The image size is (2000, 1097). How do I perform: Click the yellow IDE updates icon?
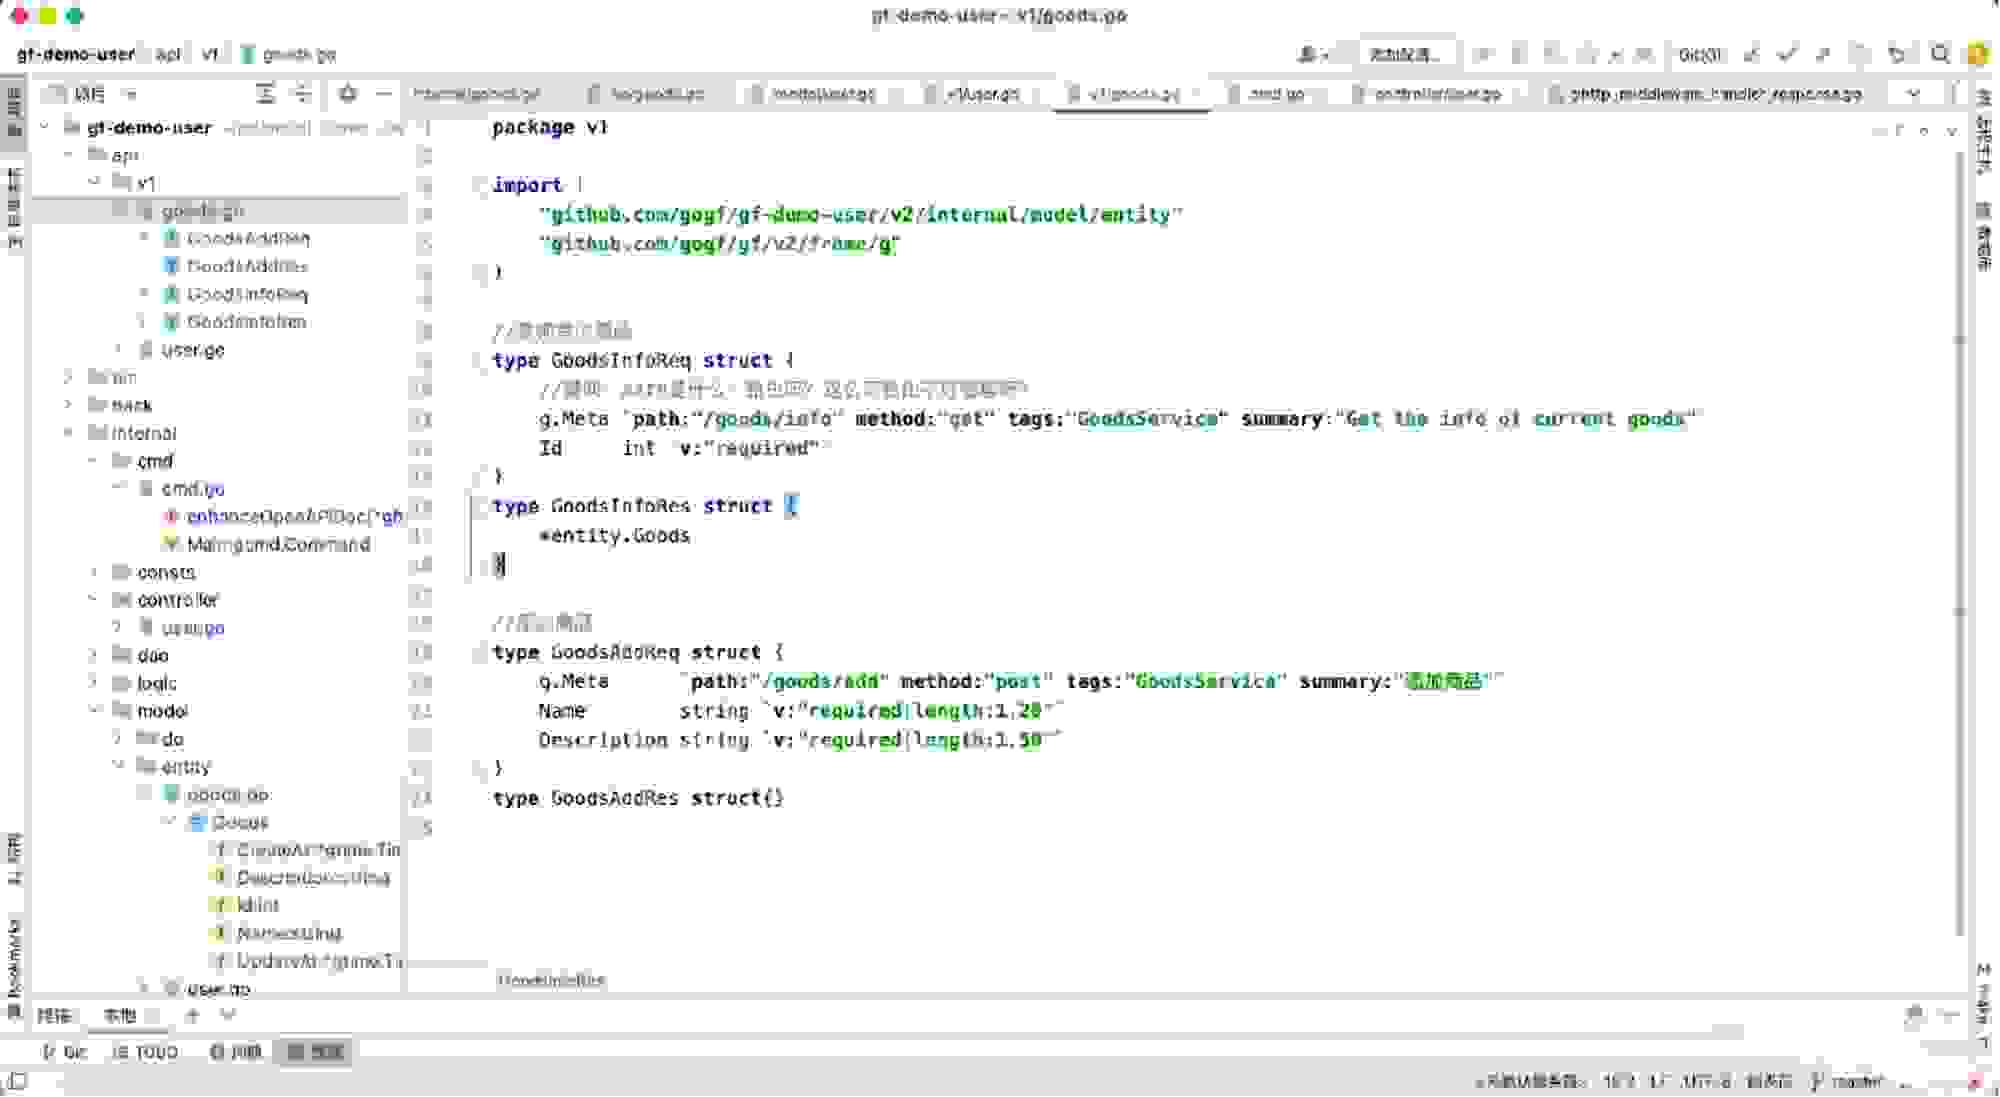1977,54
